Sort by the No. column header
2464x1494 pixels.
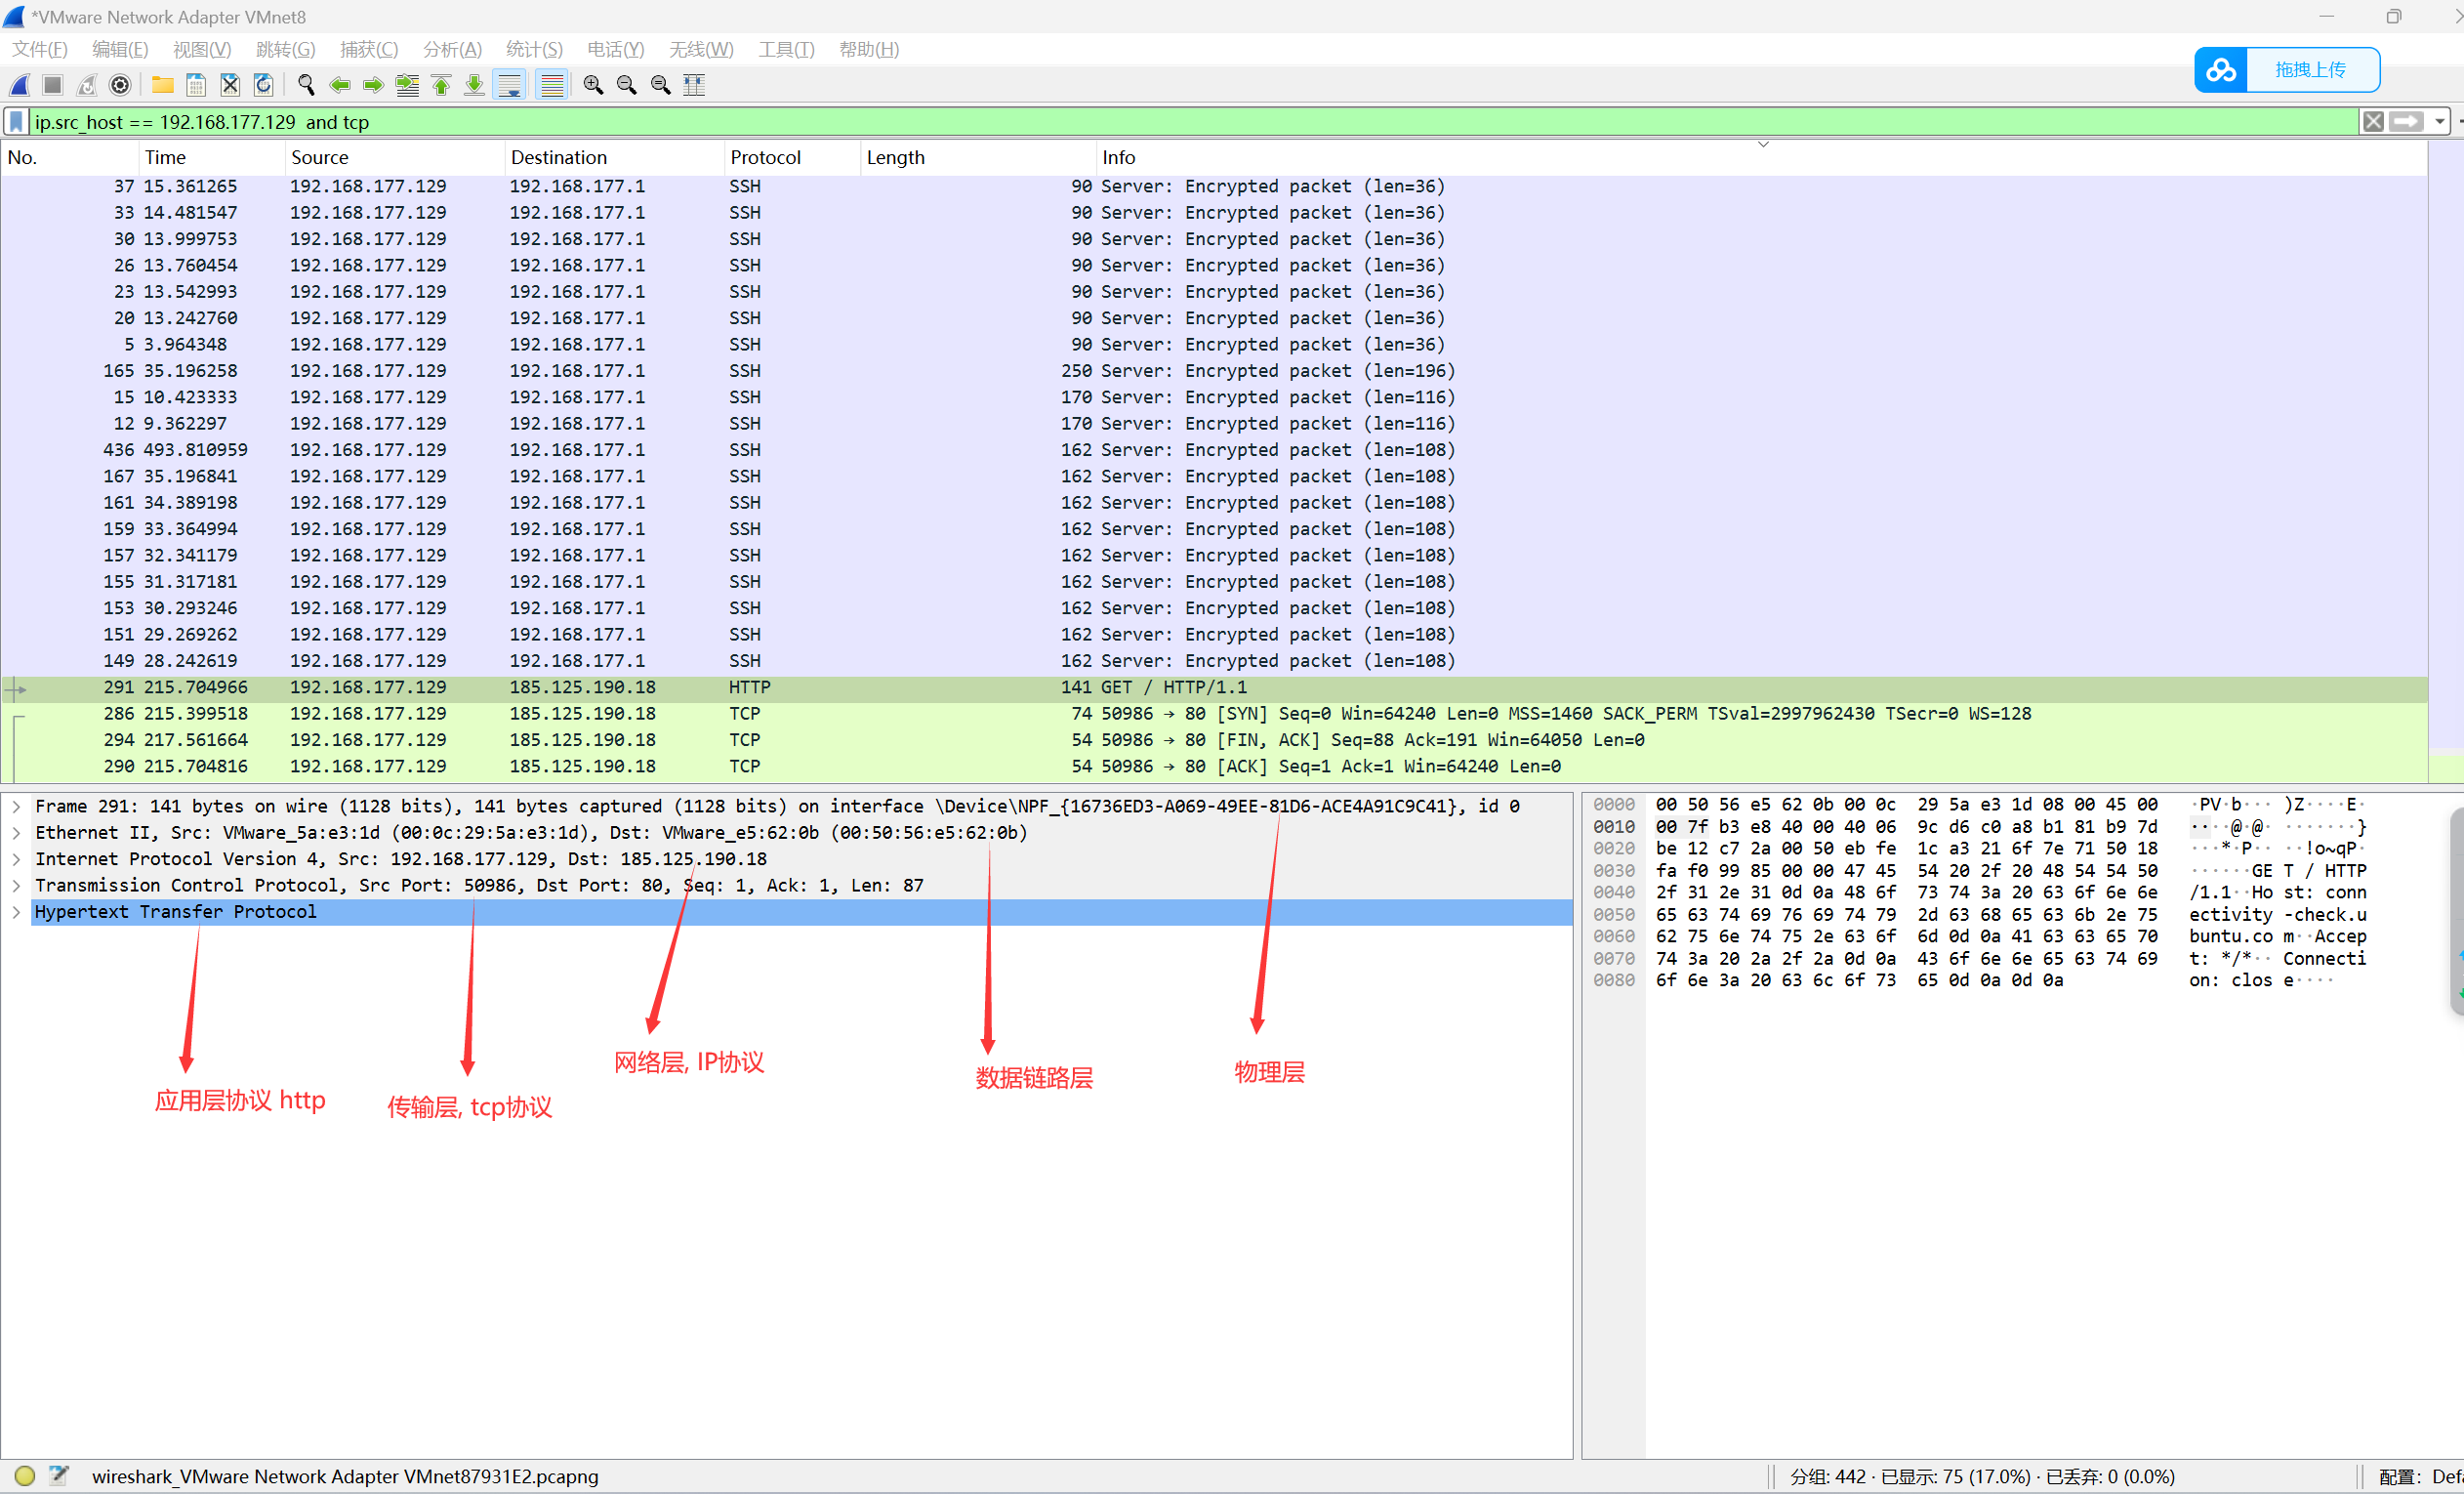click(x=70, y=157)
